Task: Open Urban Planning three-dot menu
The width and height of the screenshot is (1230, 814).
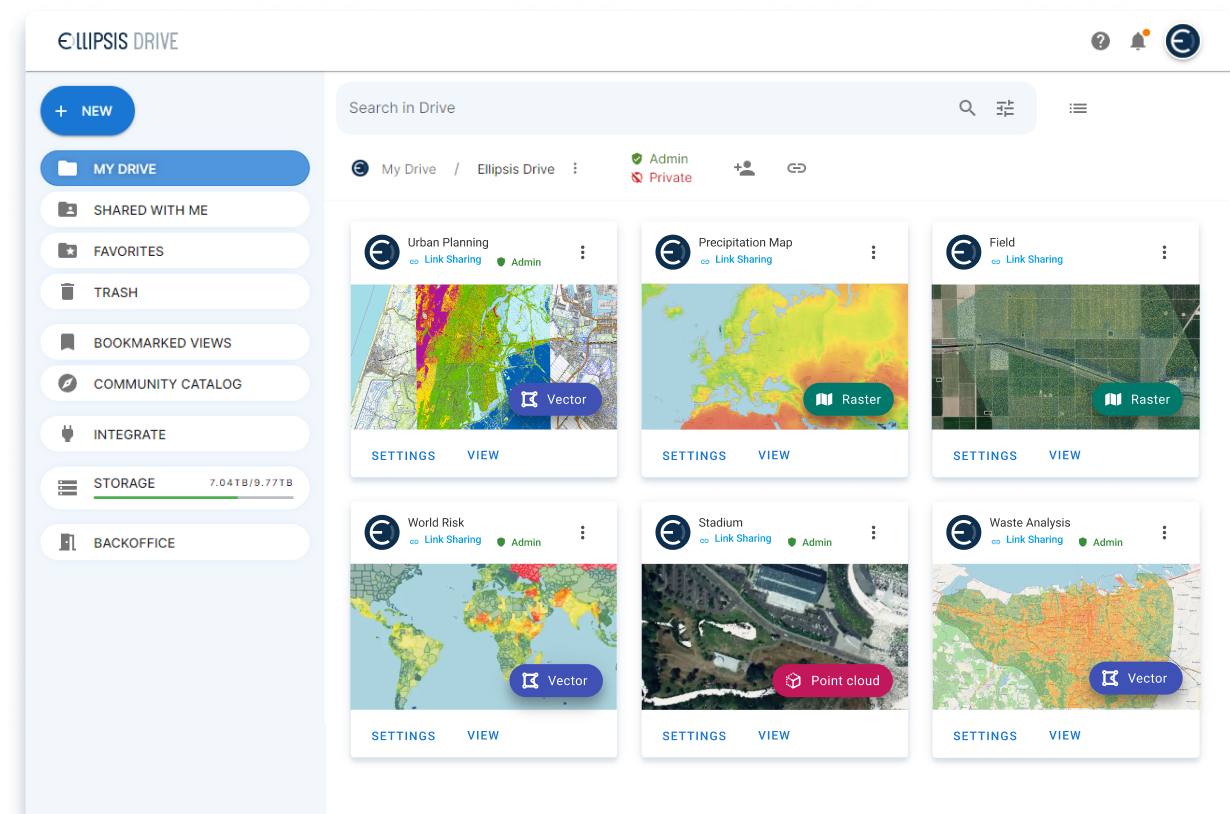Action: point(583,252)
